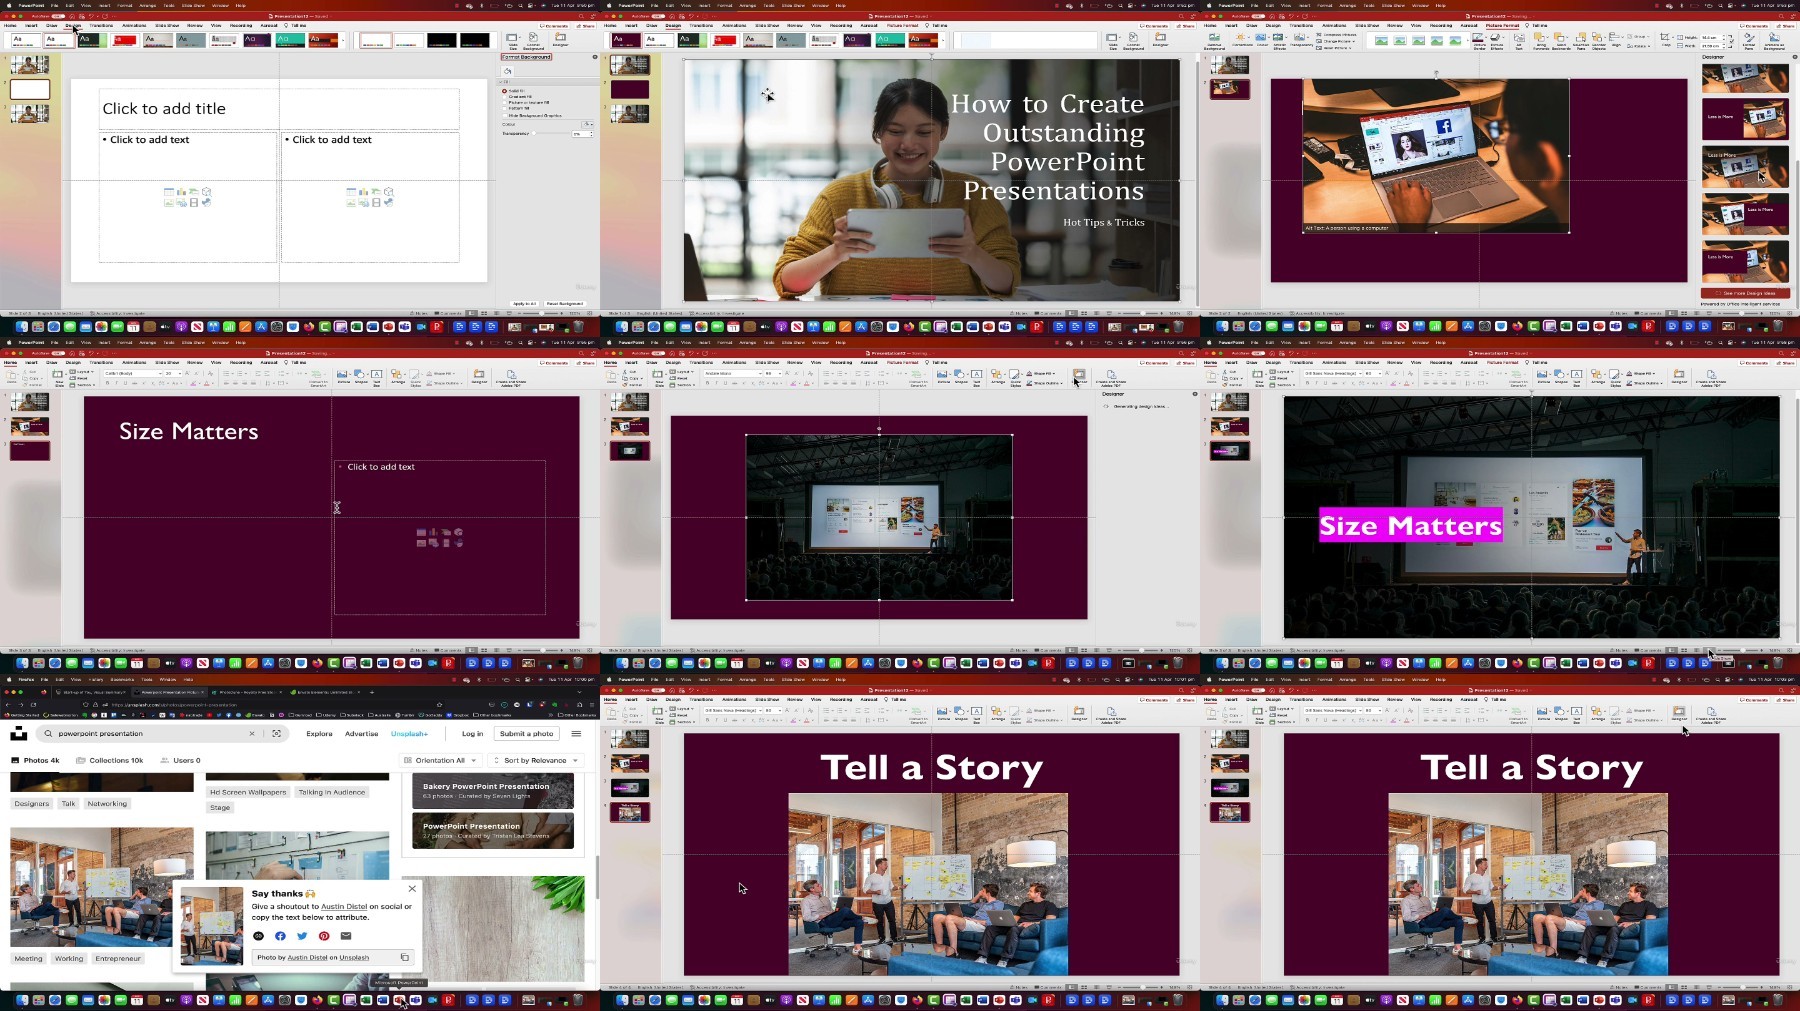Toggle AutoSave in the Unsplash-adjacent 'Click to add text' Size Matters window
Viewport: 1800px width, 1011px height.
click(58, 353)
